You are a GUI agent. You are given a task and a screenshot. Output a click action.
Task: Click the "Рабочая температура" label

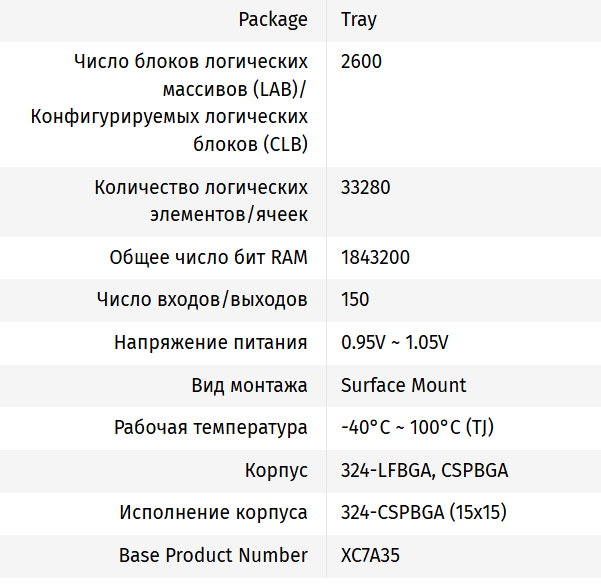tap(210, 428)
